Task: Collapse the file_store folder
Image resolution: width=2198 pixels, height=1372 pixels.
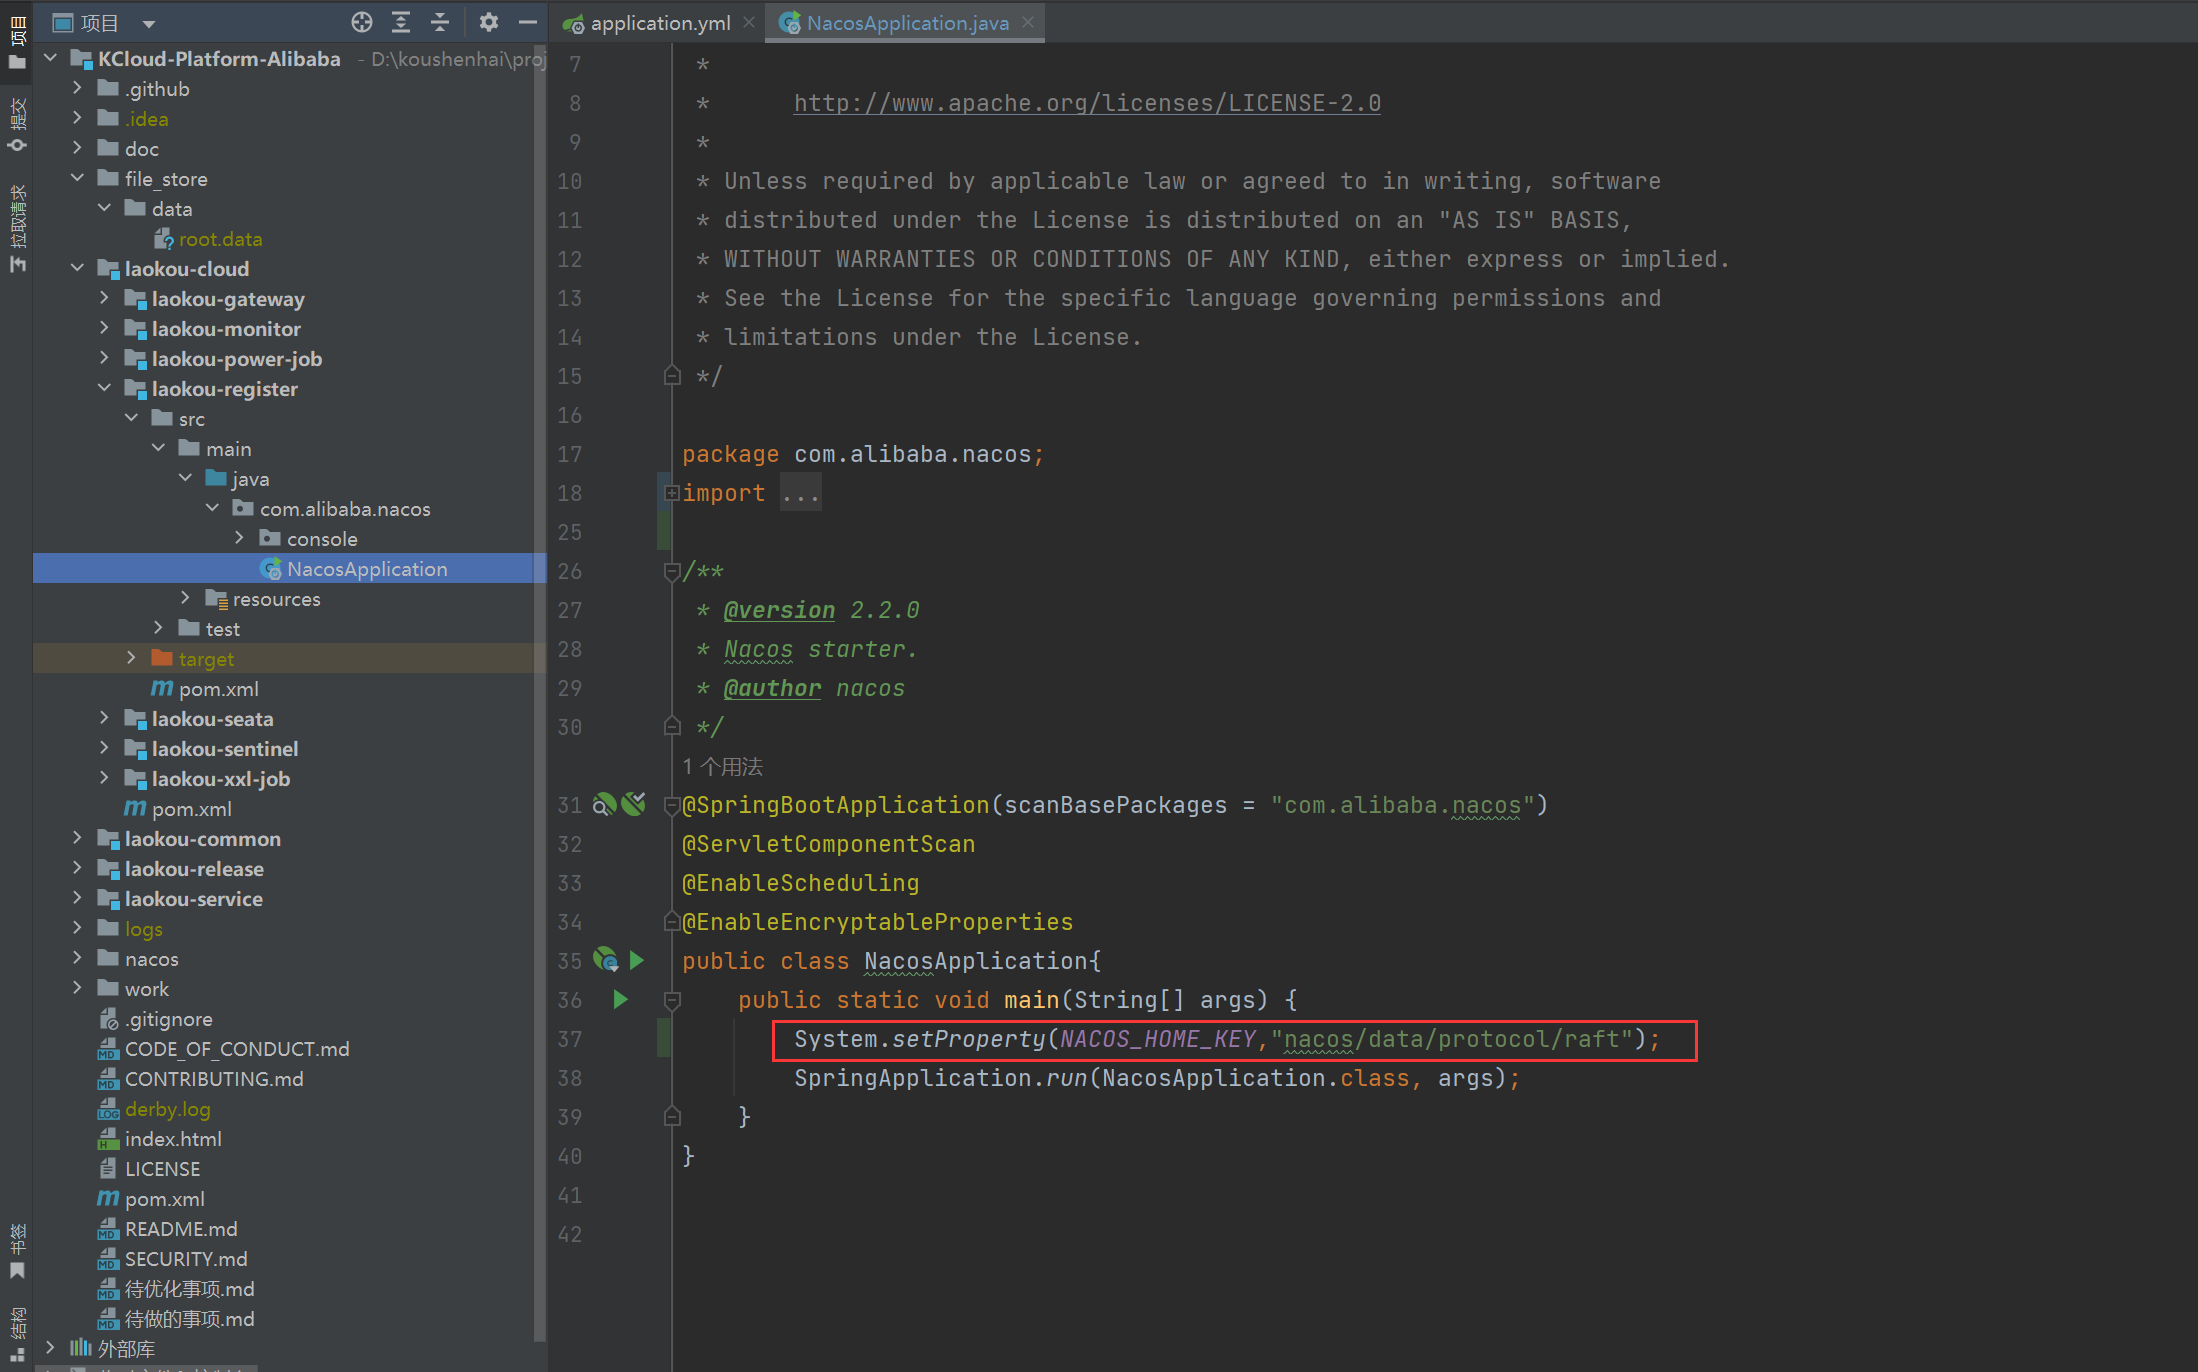Action: (78, 178)
